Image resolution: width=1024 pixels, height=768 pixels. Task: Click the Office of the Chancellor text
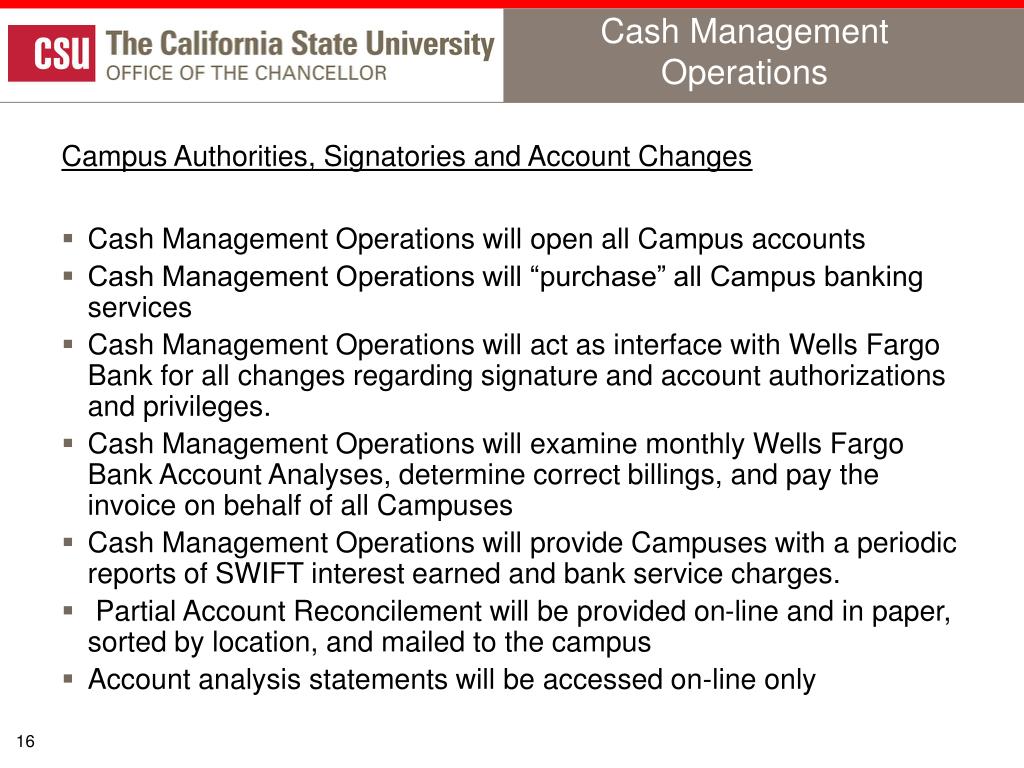pyautogui.click(x=246, y=73)
